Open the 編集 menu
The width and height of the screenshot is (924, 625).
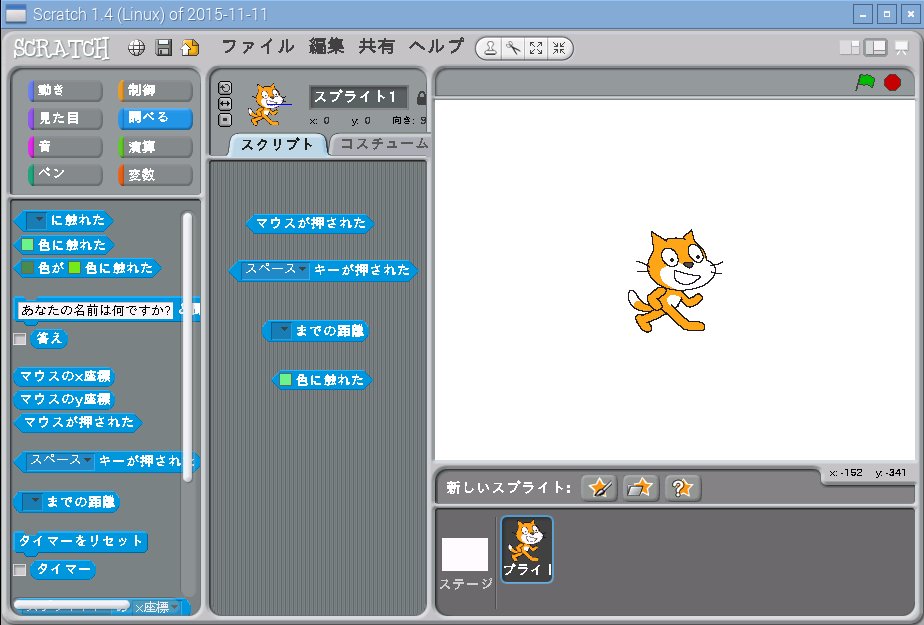[326, 47]
